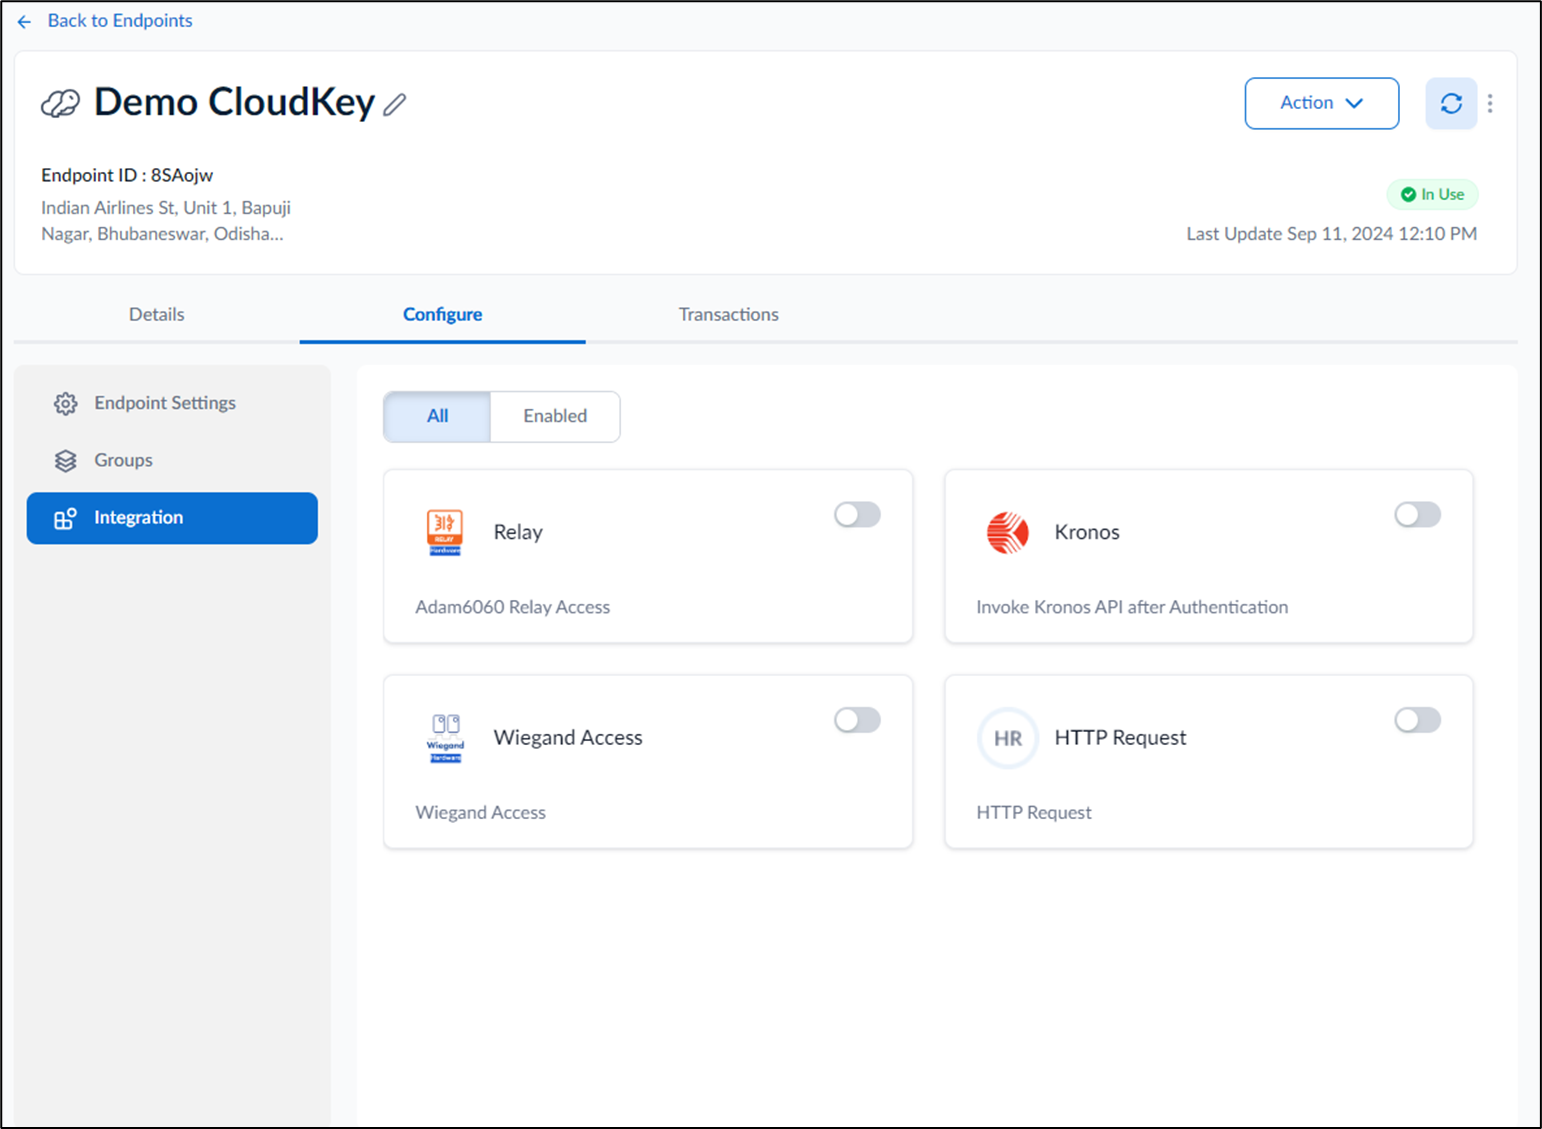Viewport: 1542px width, 1129px height.
Task: Go to the Groups section
Action: [172, 460]
